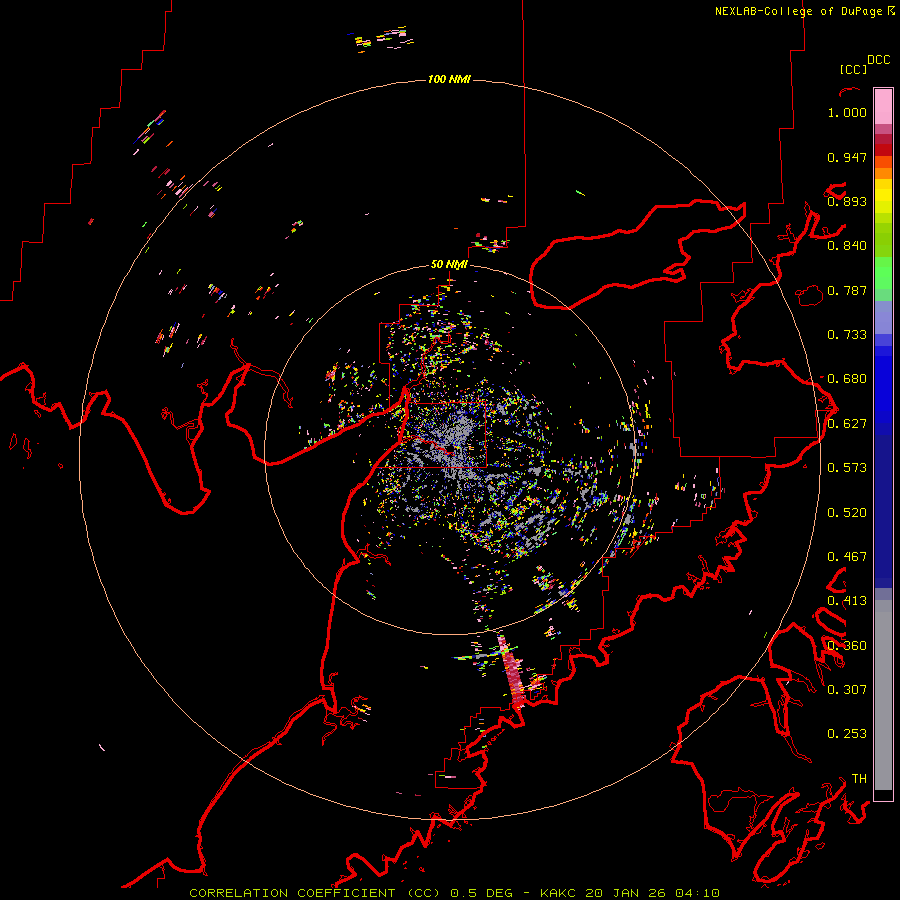This screenshot has height=900, width=900.
Task: Click the 0.253 scale value
Action: point(847,734)
